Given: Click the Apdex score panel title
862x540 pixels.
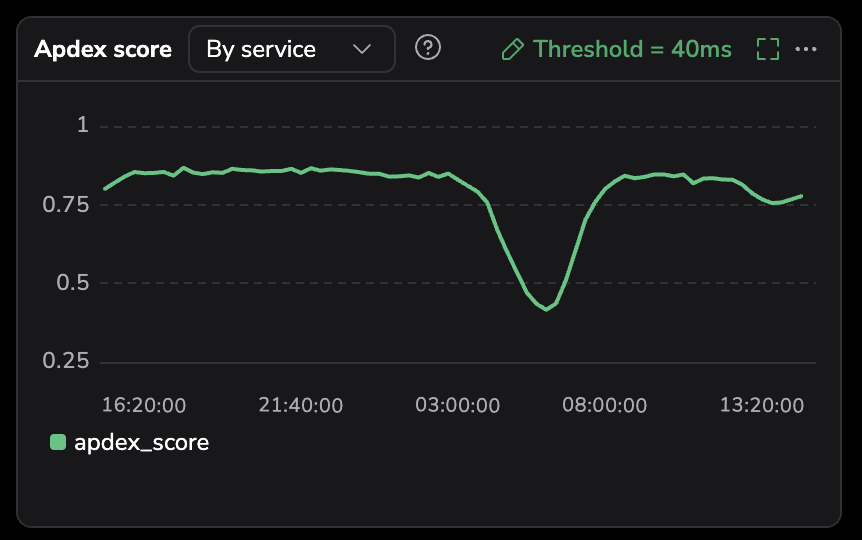Looking at the screenshot, I should (103, 49).
